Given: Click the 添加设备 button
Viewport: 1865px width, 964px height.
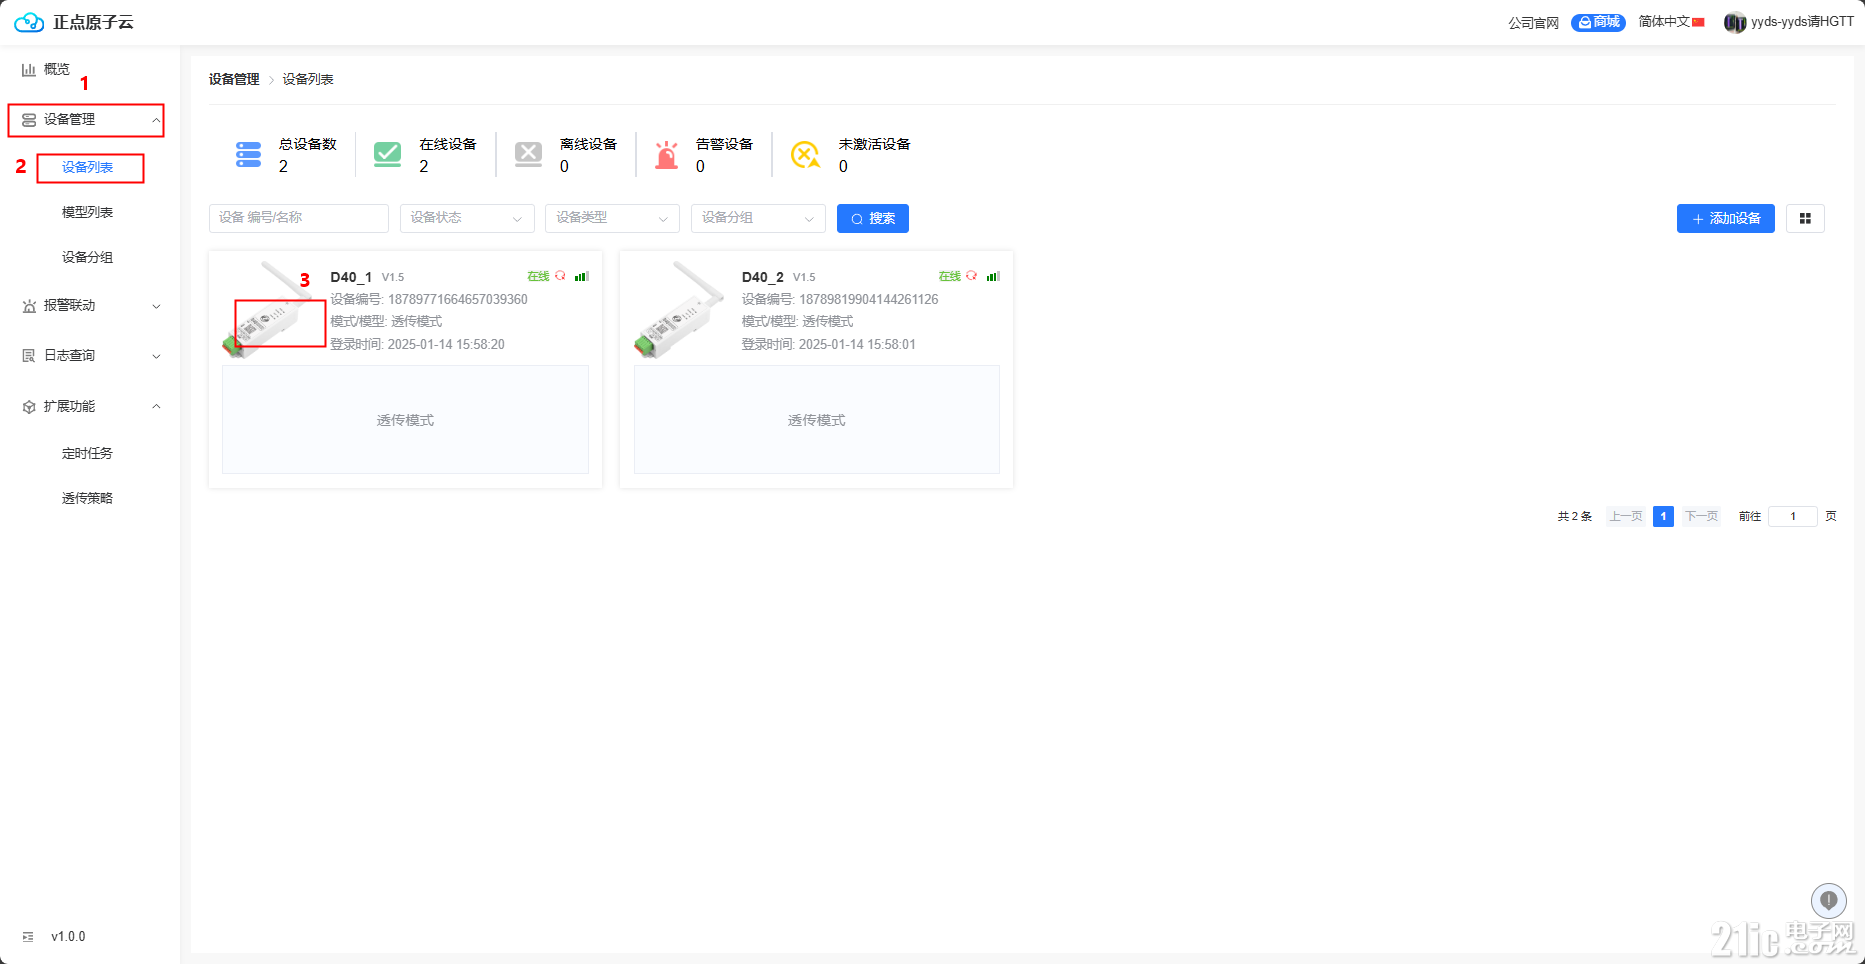Looking at the screenshot, I should click(1726, 219).
